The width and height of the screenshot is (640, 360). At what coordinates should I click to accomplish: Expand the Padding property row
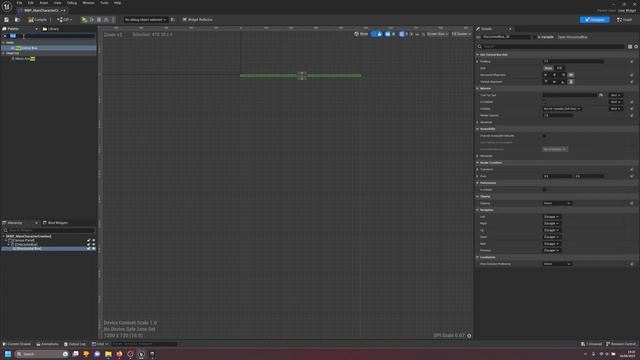click(x=478, y=62)
